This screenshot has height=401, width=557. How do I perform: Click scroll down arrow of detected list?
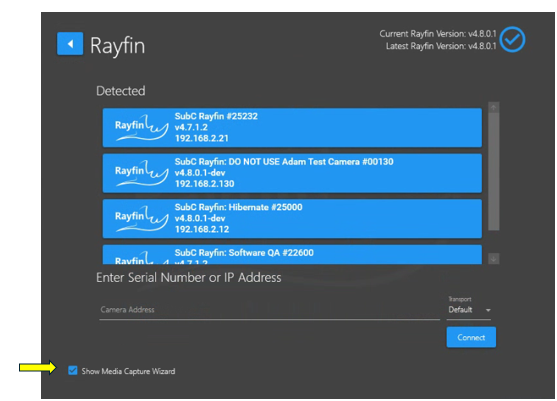tap(493, 259)
